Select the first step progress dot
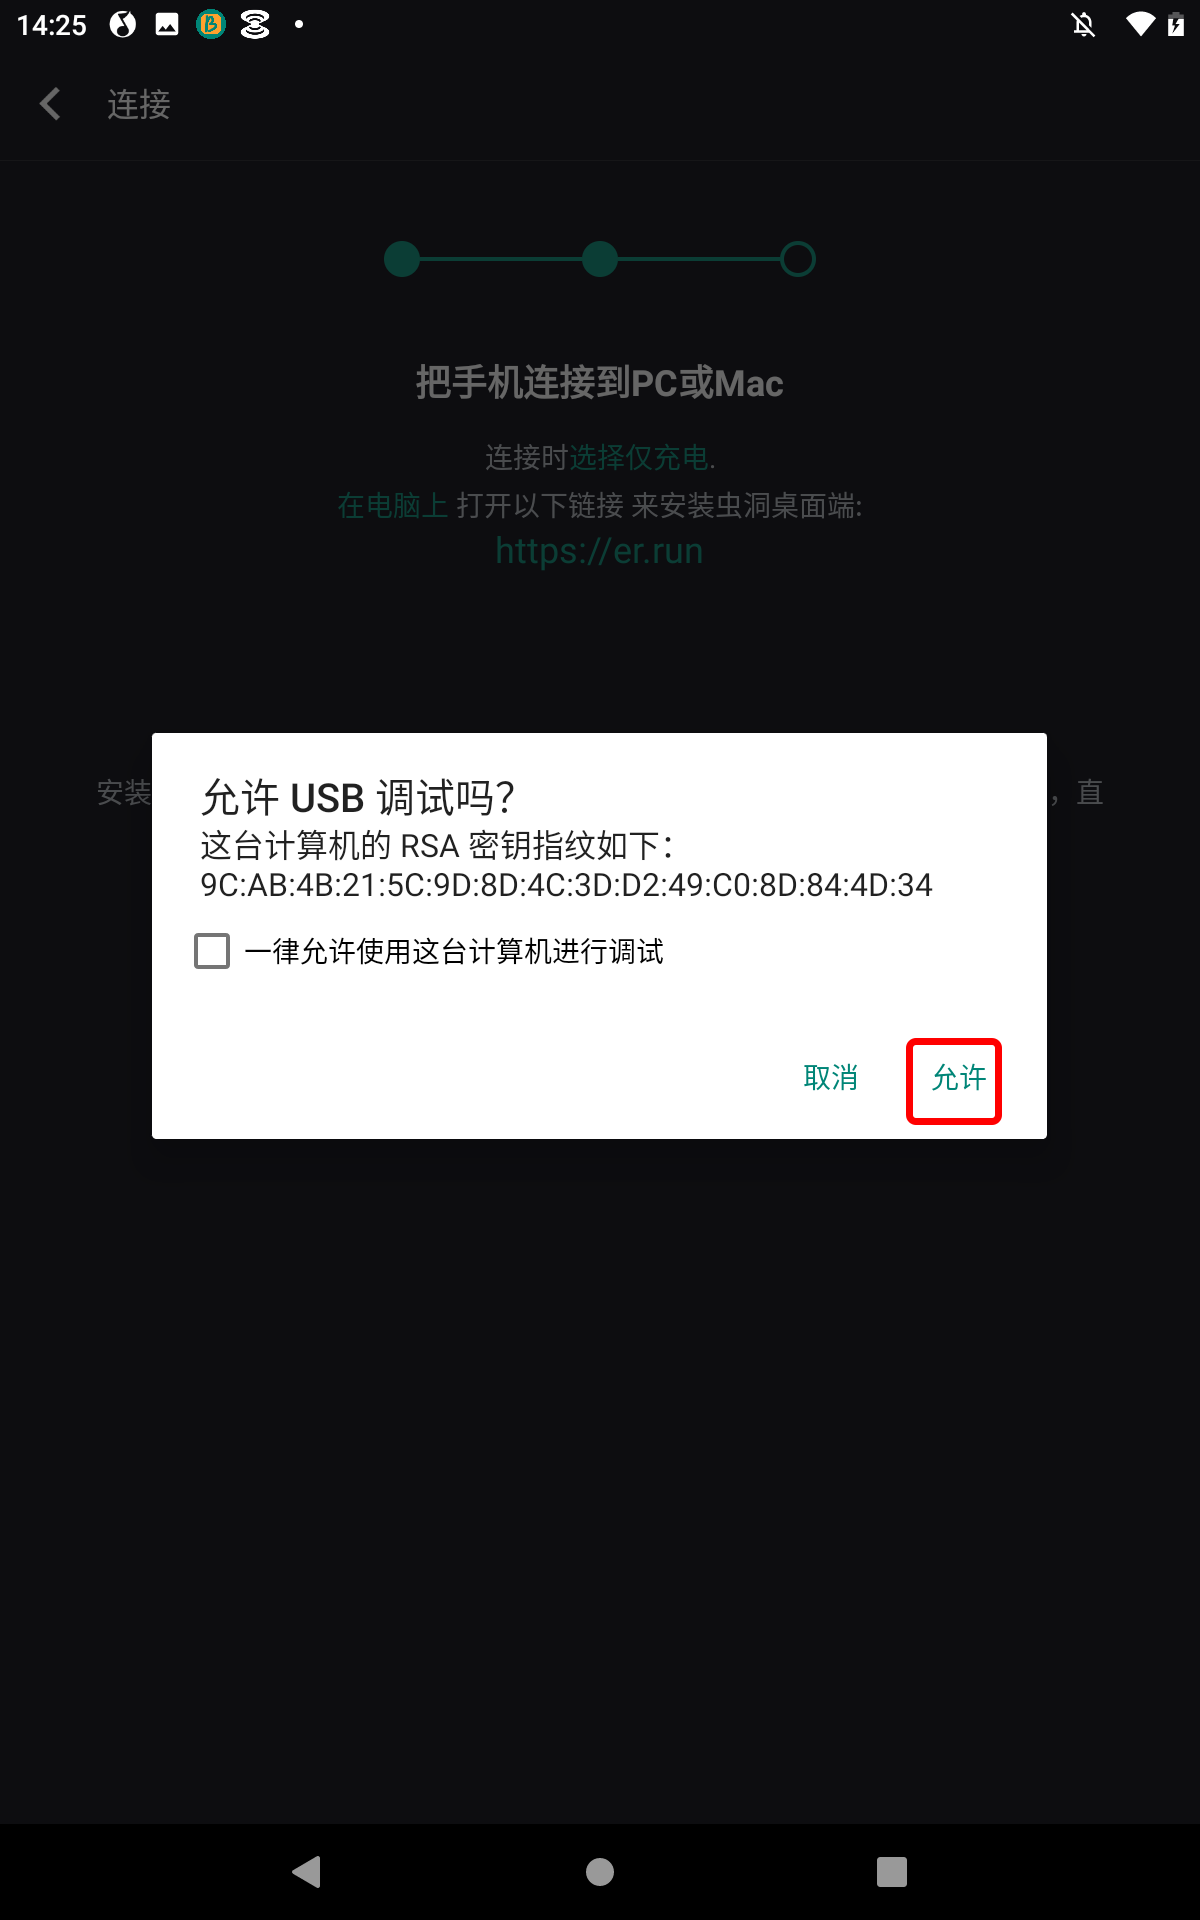The height and width of the screenshot is (1920, 1200). coord(402,259)
